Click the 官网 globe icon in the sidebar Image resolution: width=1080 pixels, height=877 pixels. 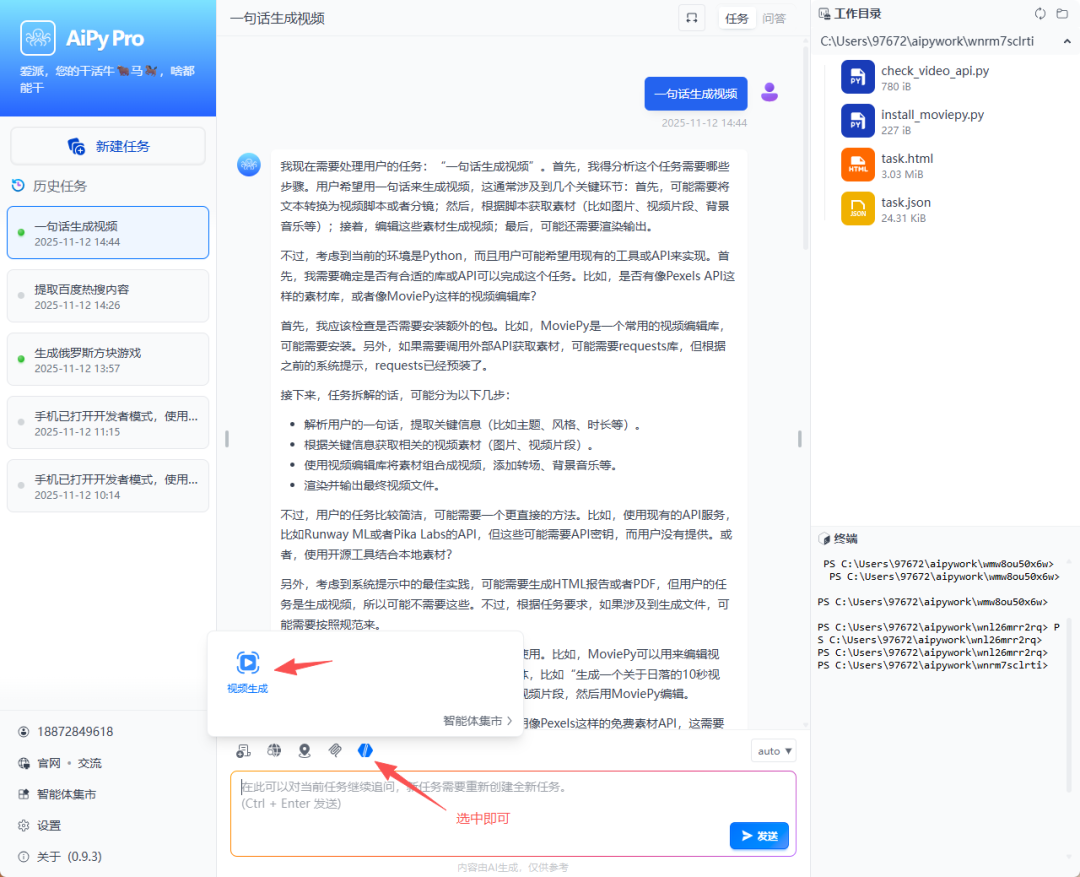click(24, 763)
